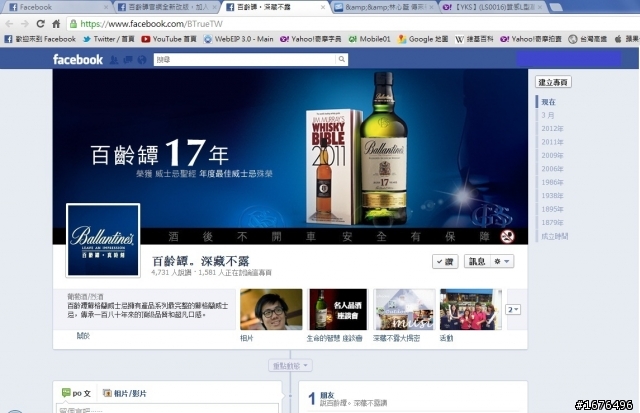Open the Yahoo auction bookmark
This screenshot has width=640, height=413.
tap(531, 39)
